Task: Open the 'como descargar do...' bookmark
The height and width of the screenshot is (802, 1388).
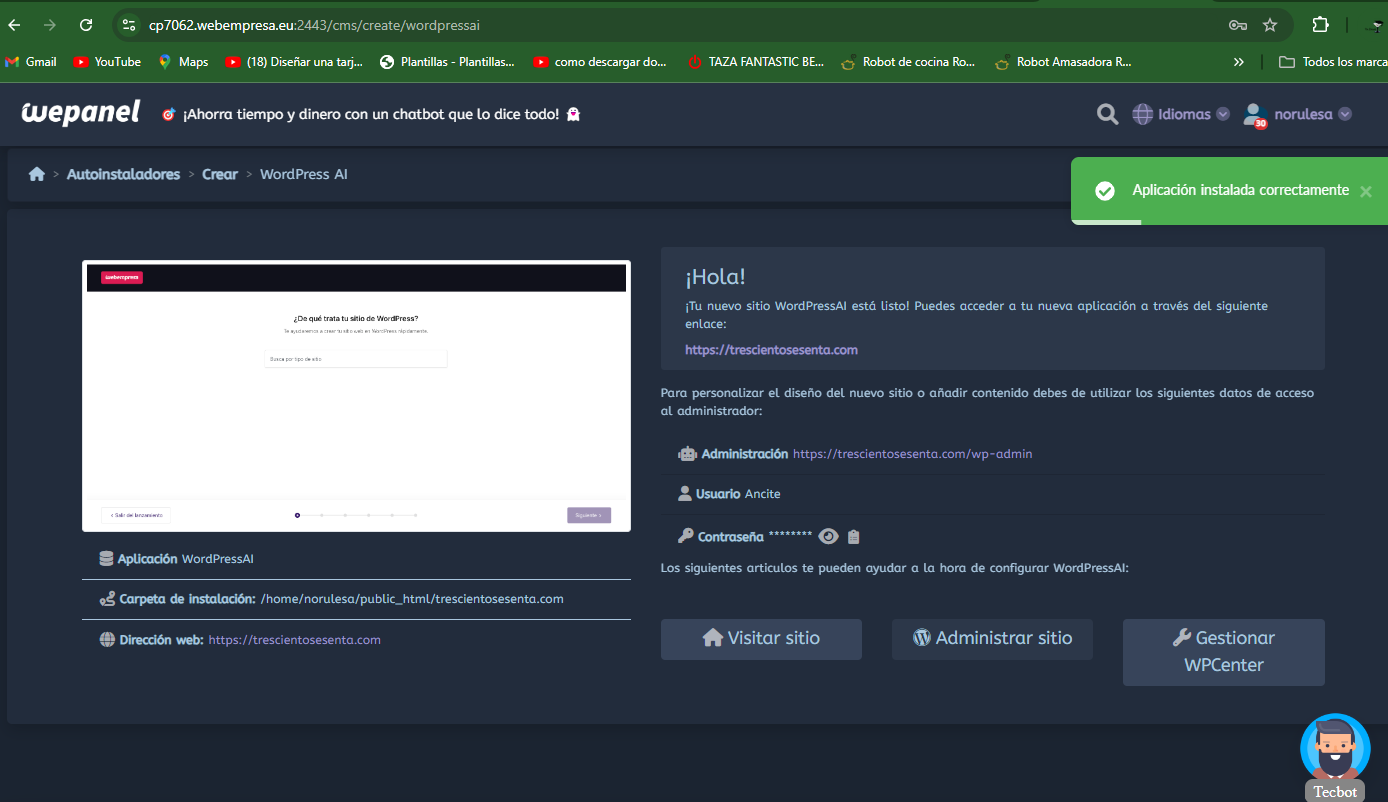Action: tap(600, 62)
